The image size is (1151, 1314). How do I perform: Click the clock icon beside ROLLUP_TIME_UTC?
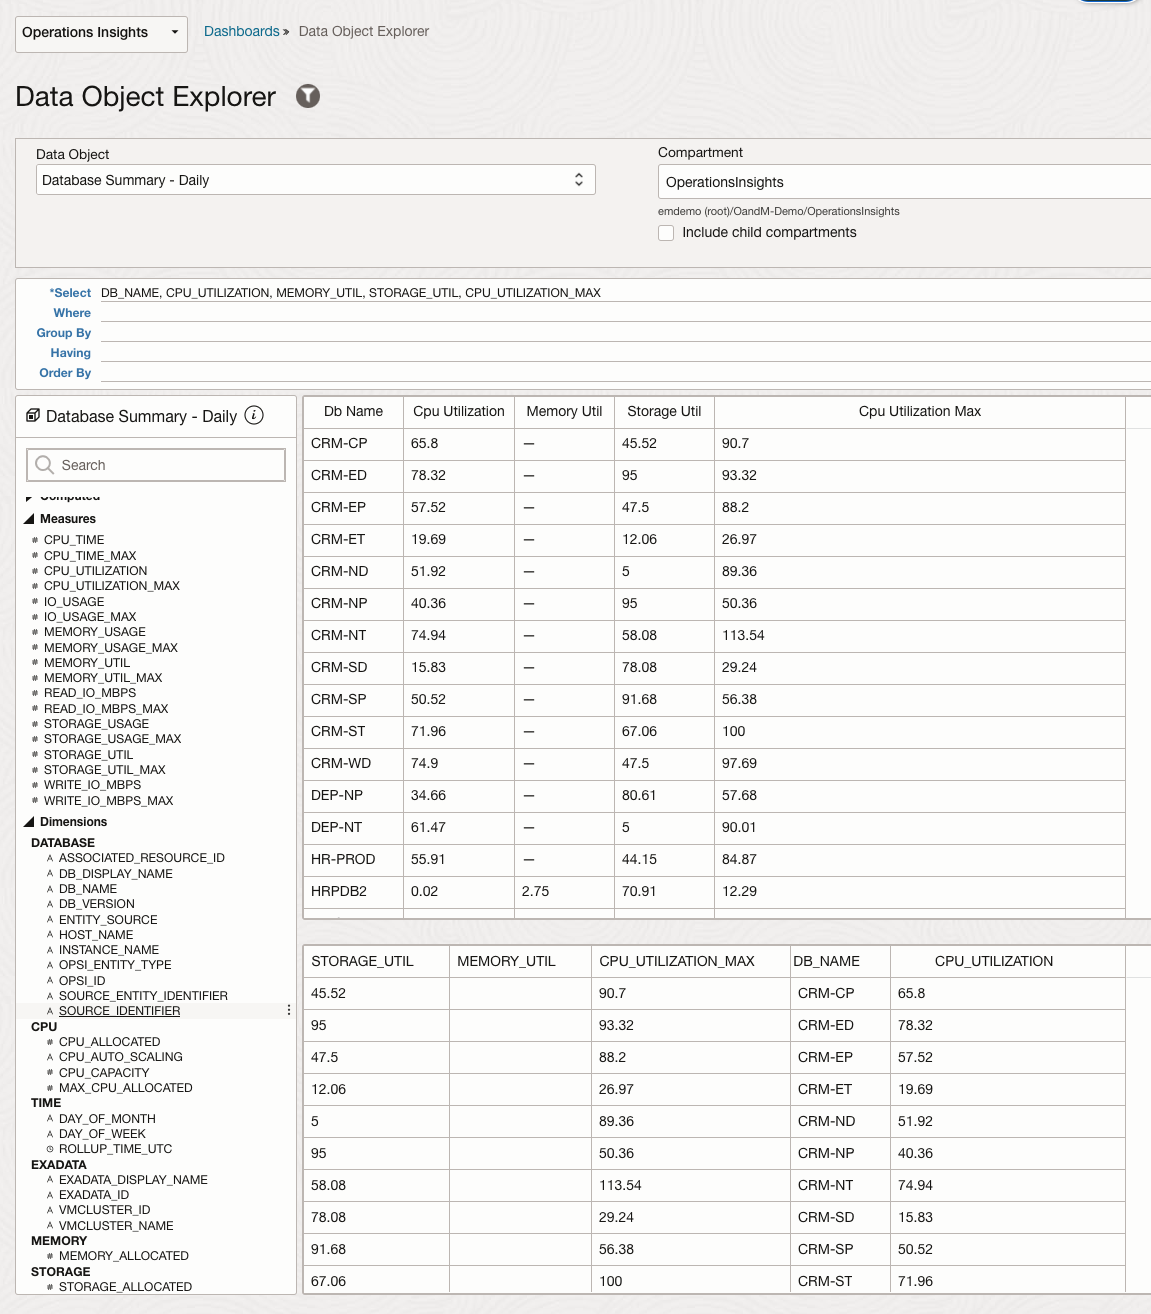click(50, 1149)
